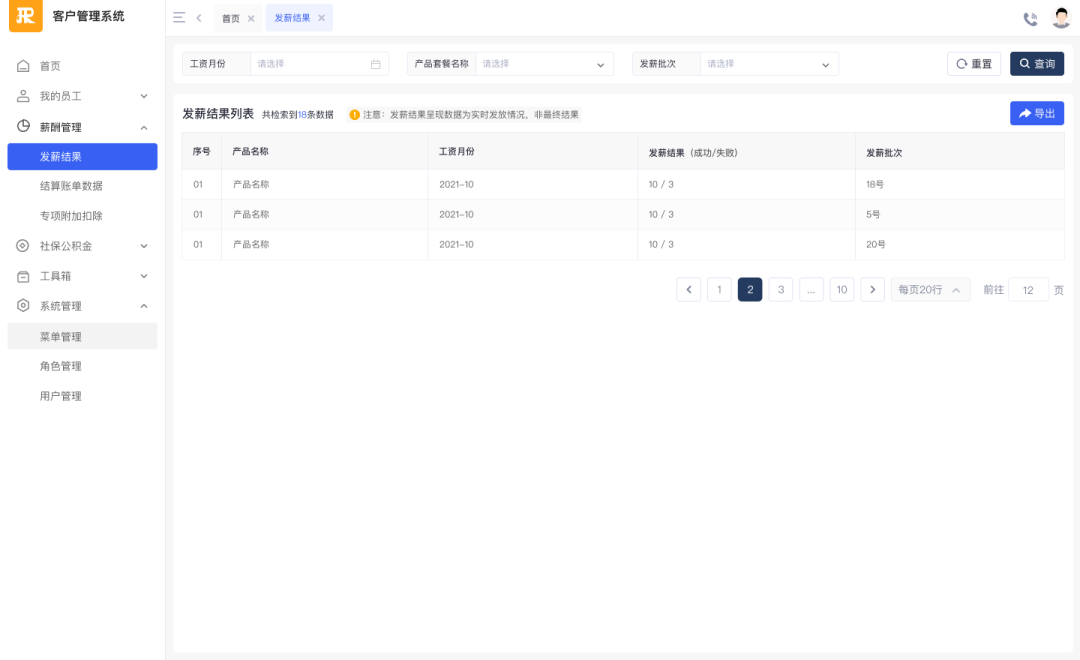Click the 查询 search button
This screenshot has width=1080, height=660.
pos(1035,63)
